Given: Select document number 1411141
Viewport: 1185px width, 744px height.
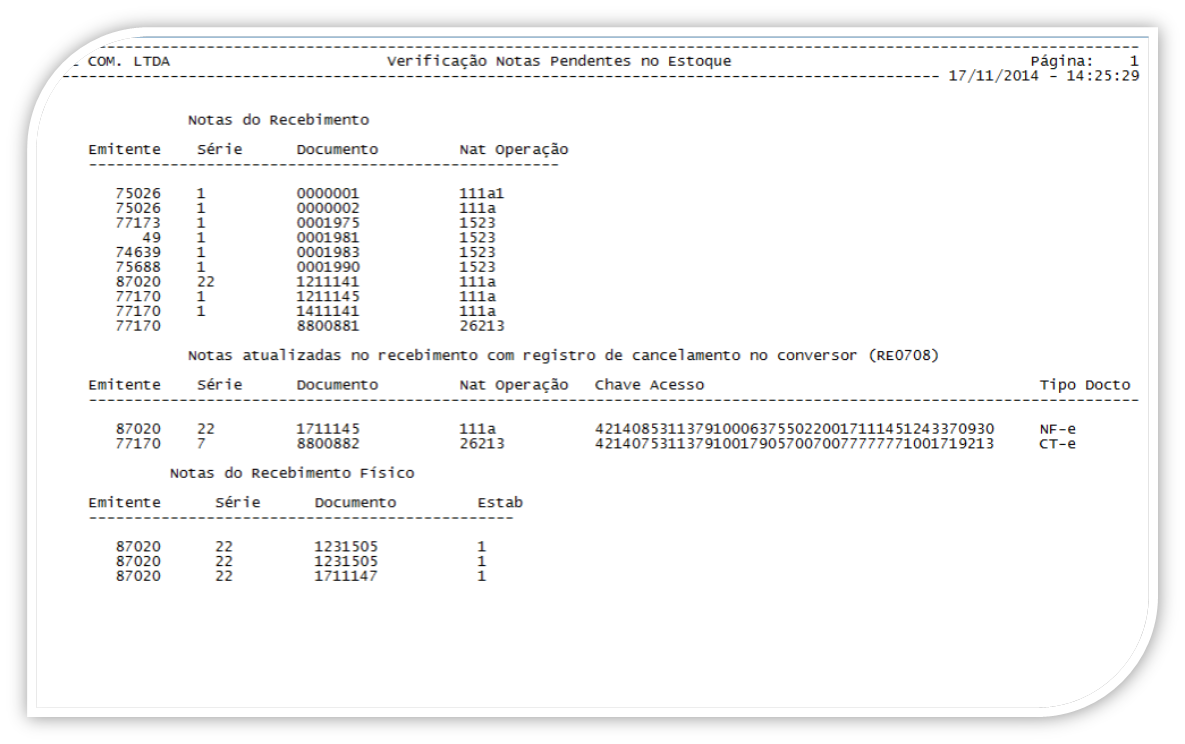Looking at the screenshot, I should 328,312.
